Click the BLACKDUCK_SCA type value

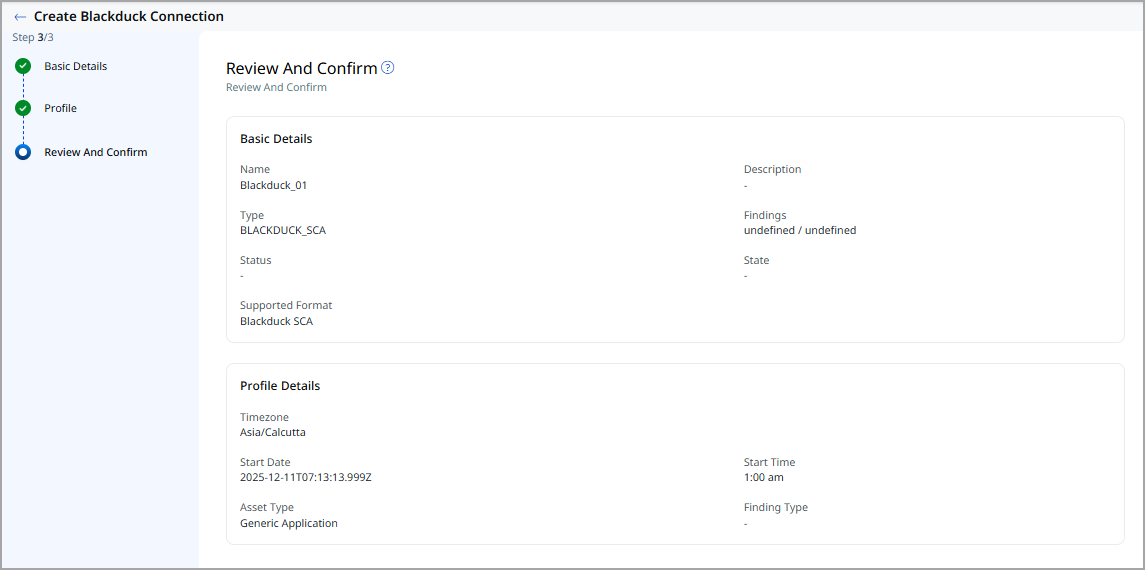(x=282, y=230)
